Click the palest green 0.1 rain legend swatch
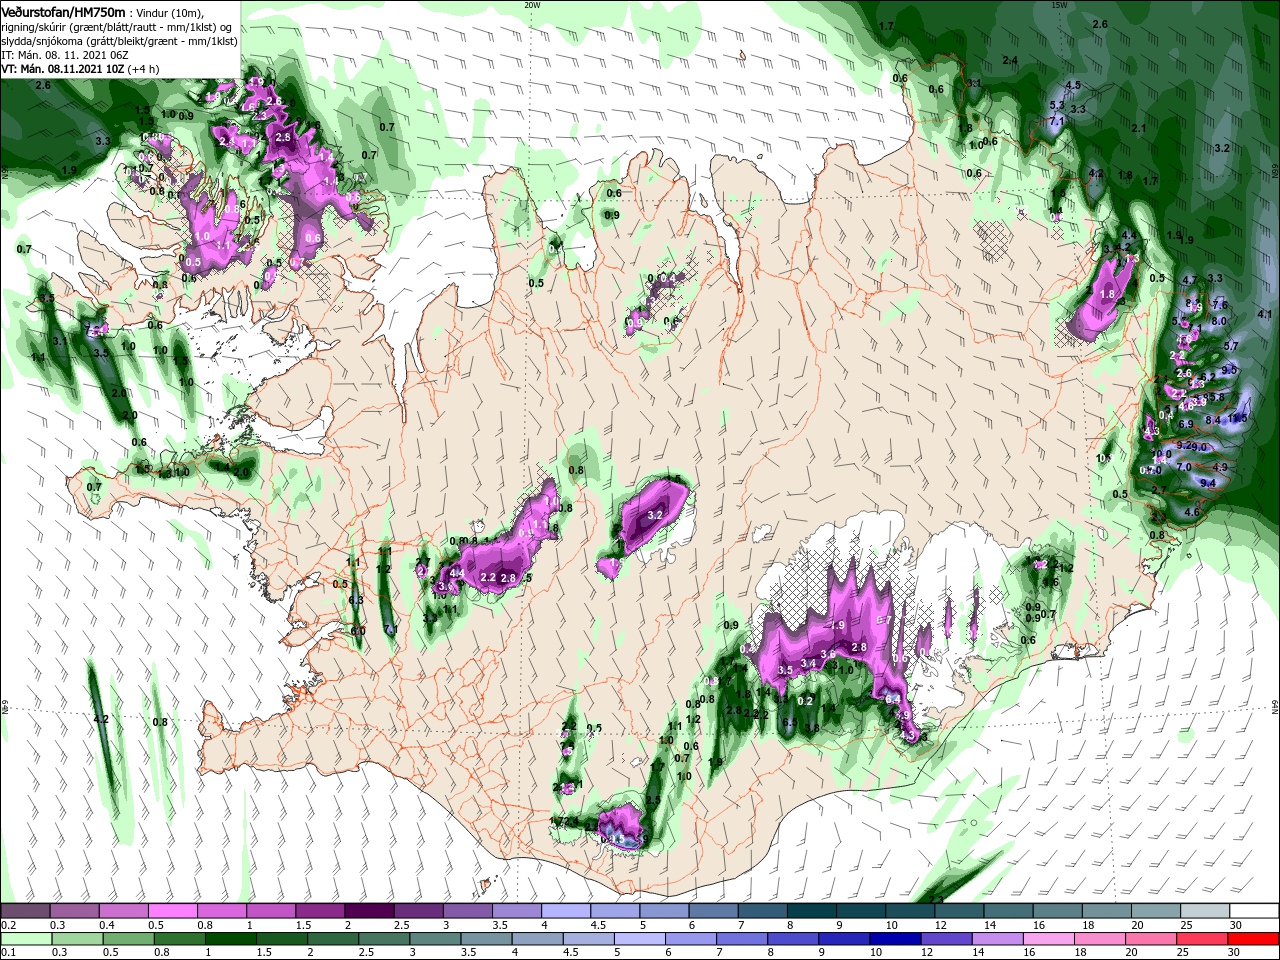Image resolution: width=1280 pixels, height=960 pixels. tap(26, 939)
